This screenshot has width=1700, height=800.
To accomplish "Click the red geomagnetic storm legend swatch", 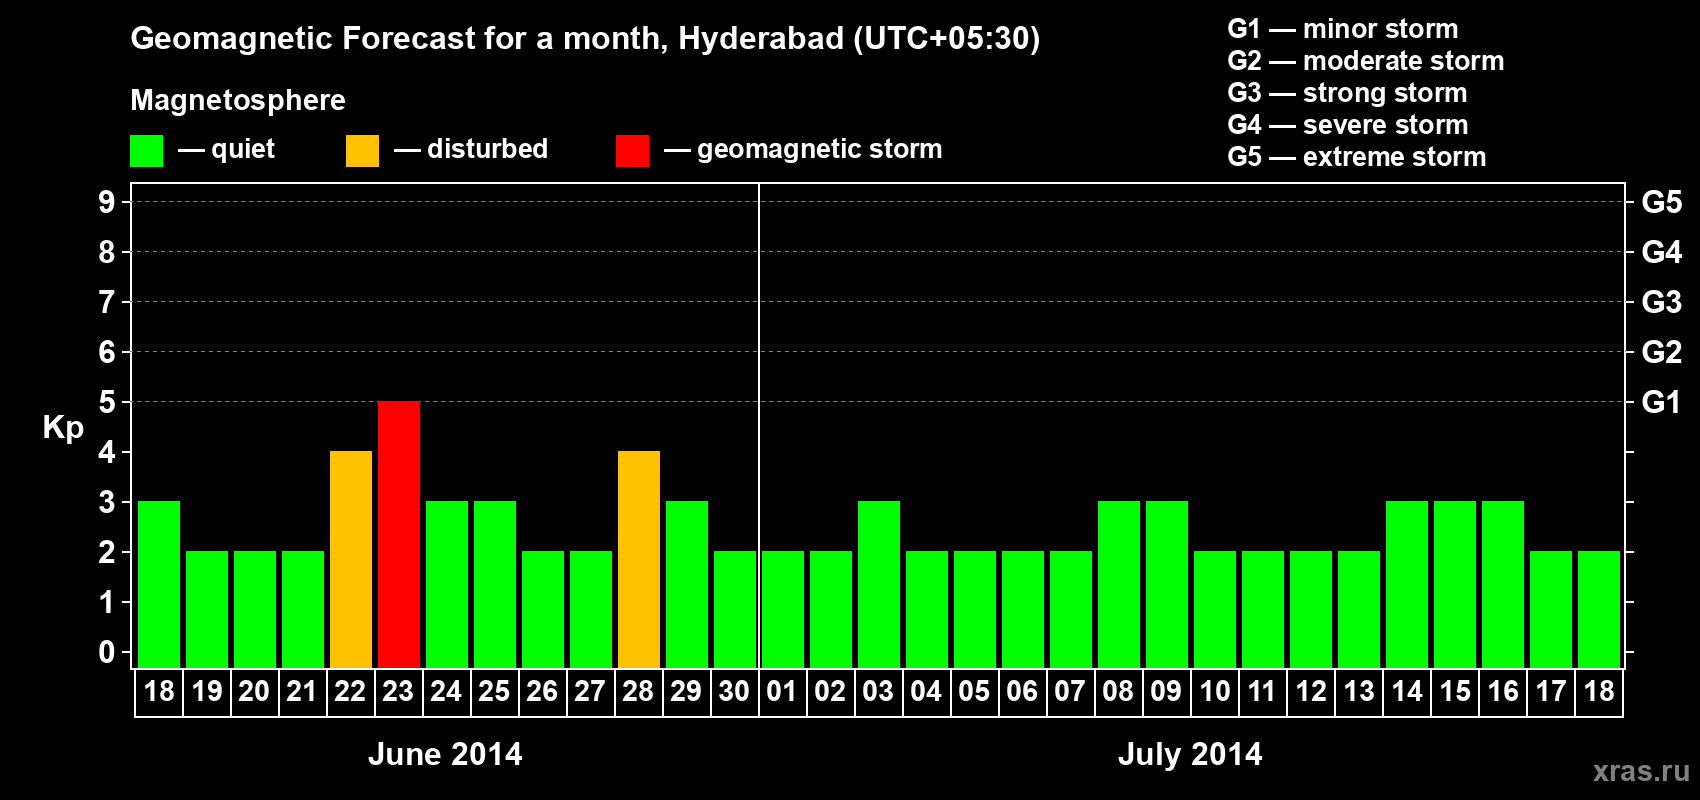I will [633, 151].
